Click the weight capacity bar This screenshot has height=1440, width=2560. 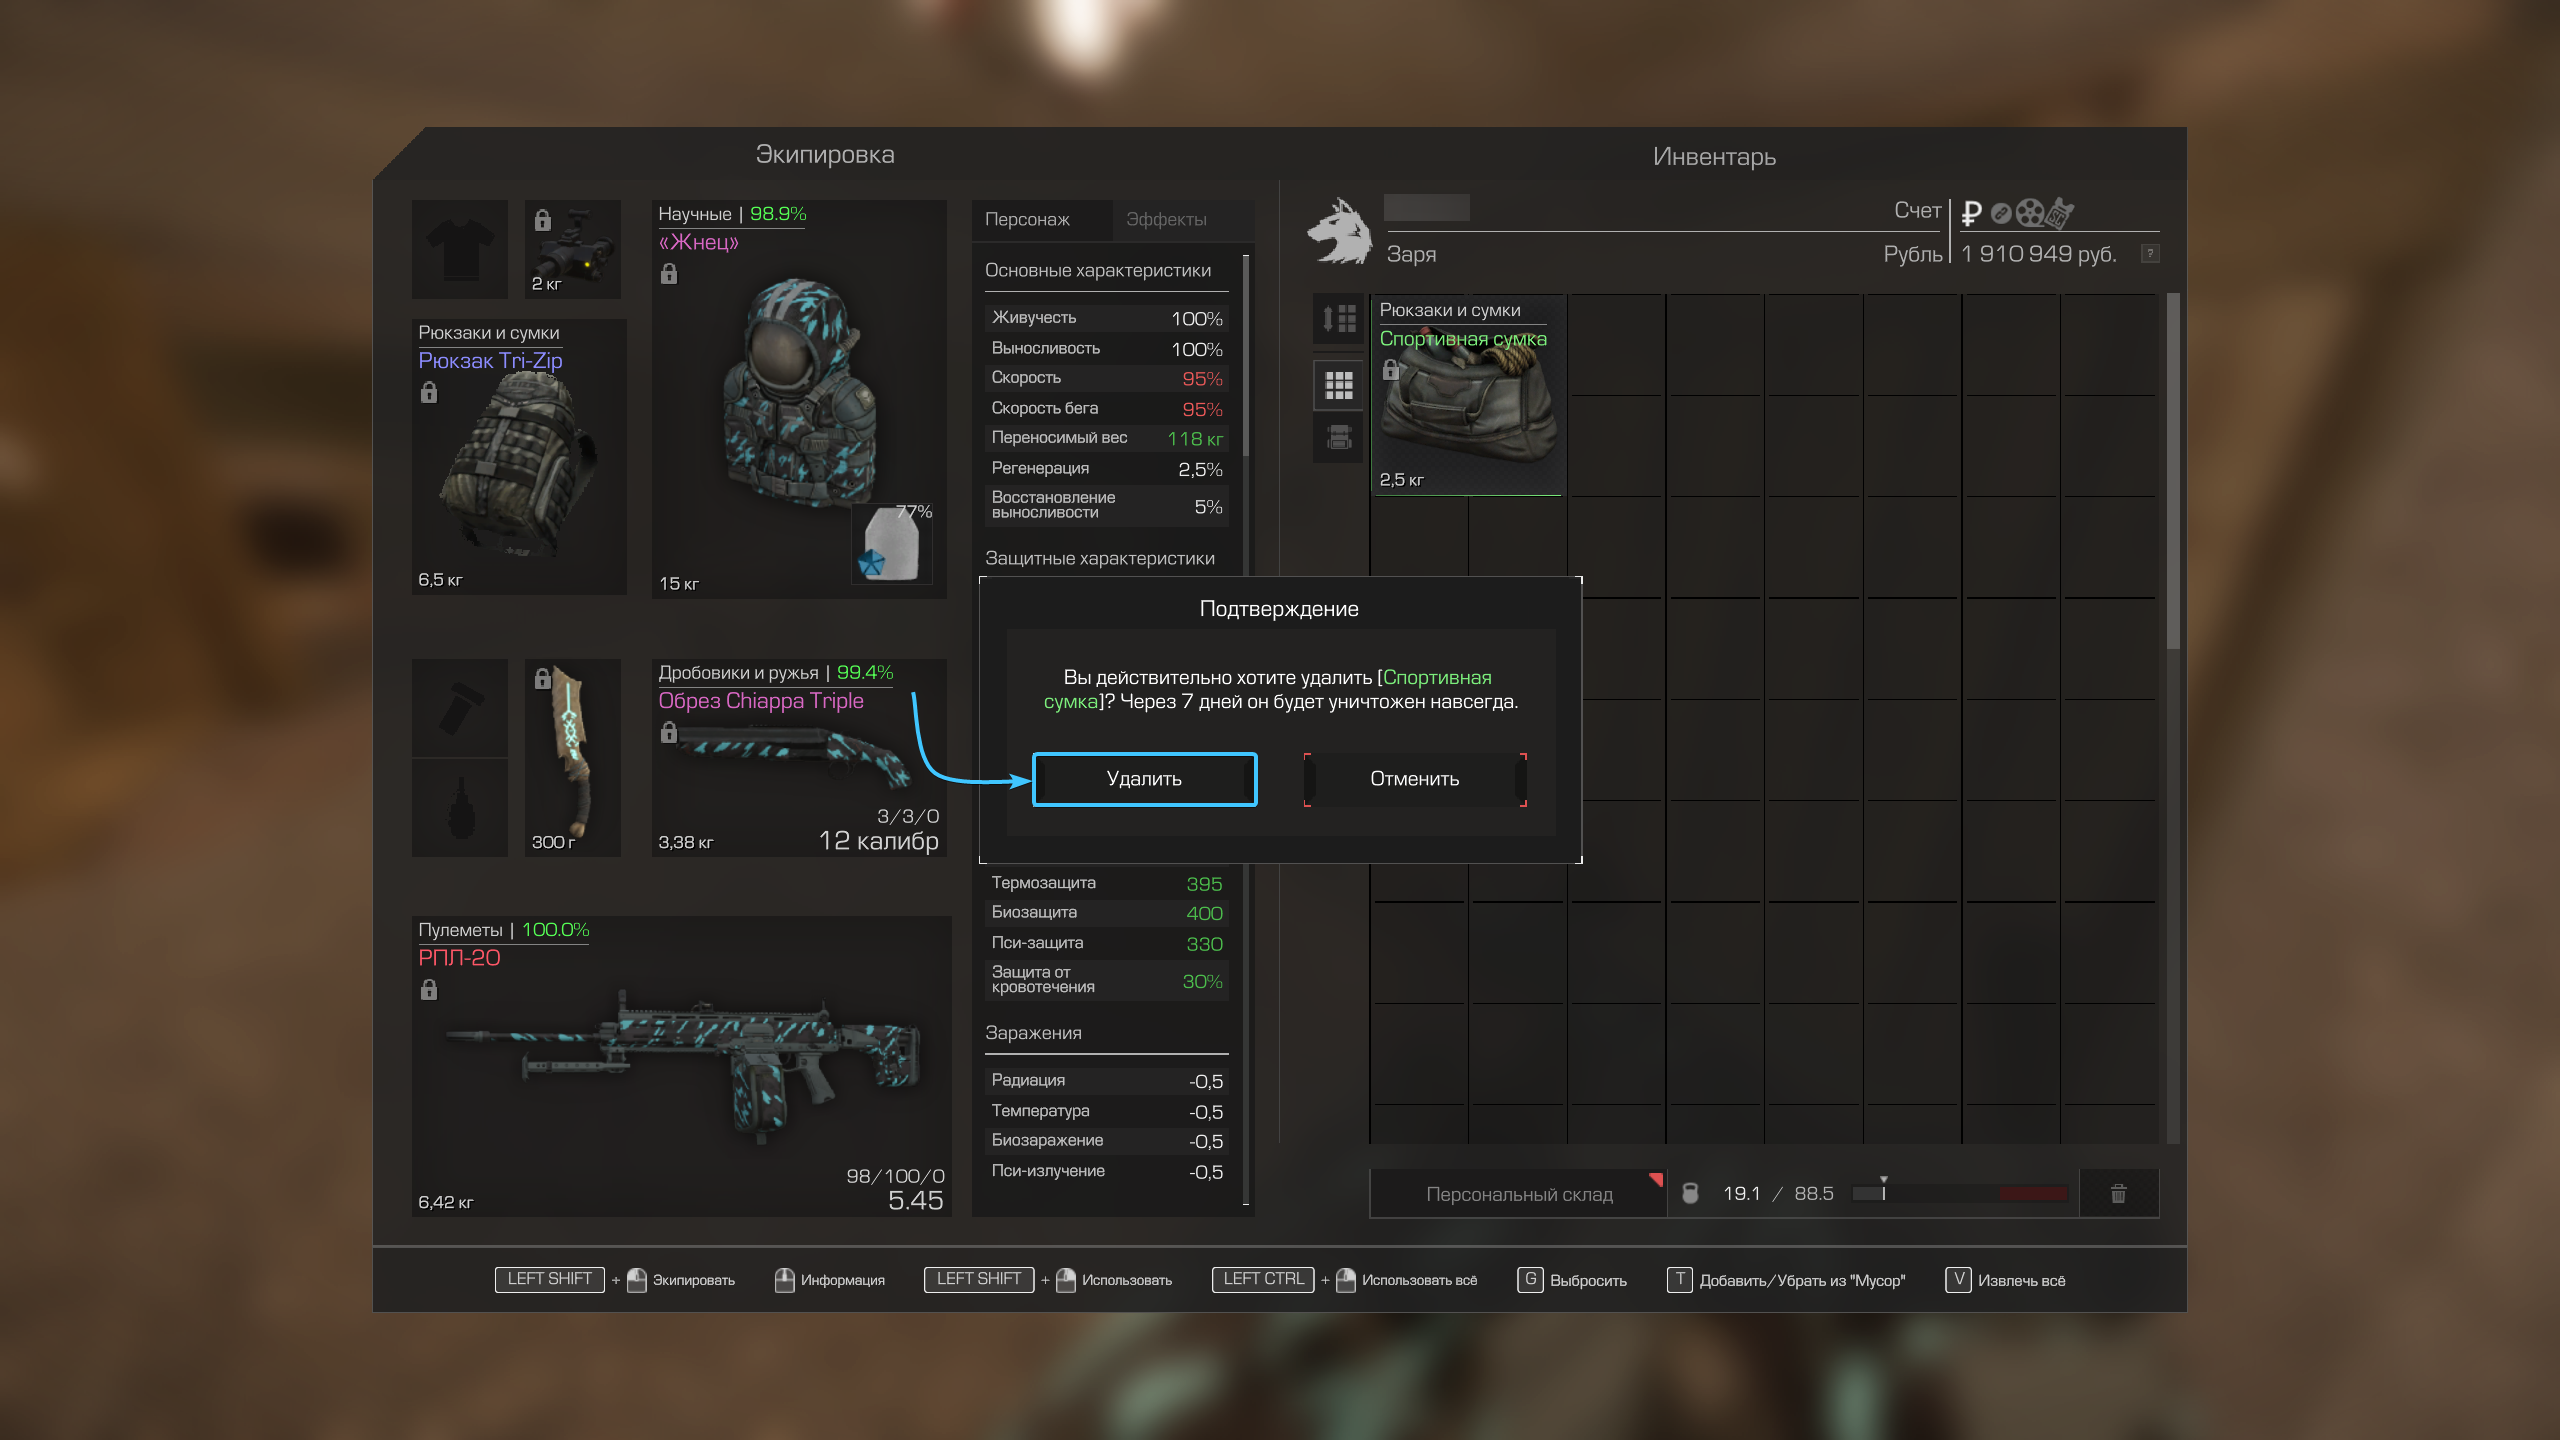click(1959, 1193)
